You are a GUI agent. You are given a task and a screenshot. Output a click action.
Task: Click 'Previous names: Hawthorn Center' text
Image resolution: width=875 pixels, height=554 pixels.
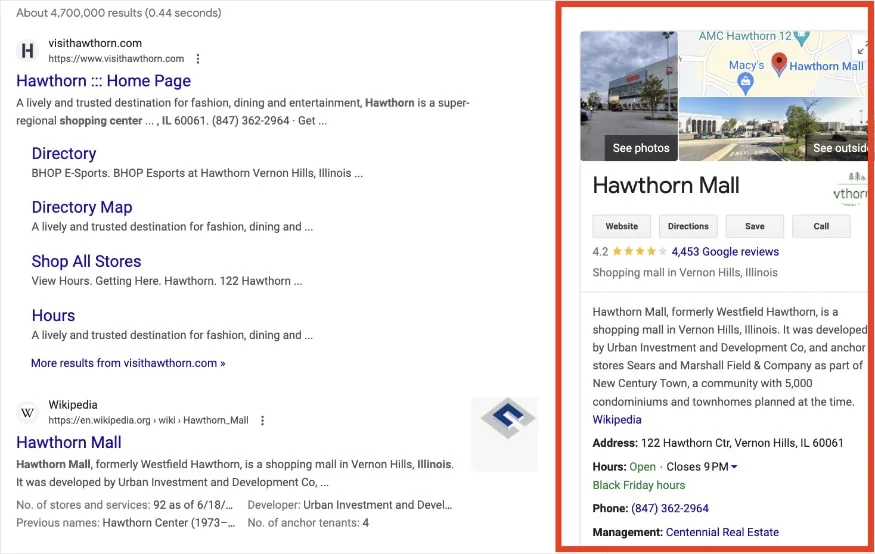coord(126,523)
